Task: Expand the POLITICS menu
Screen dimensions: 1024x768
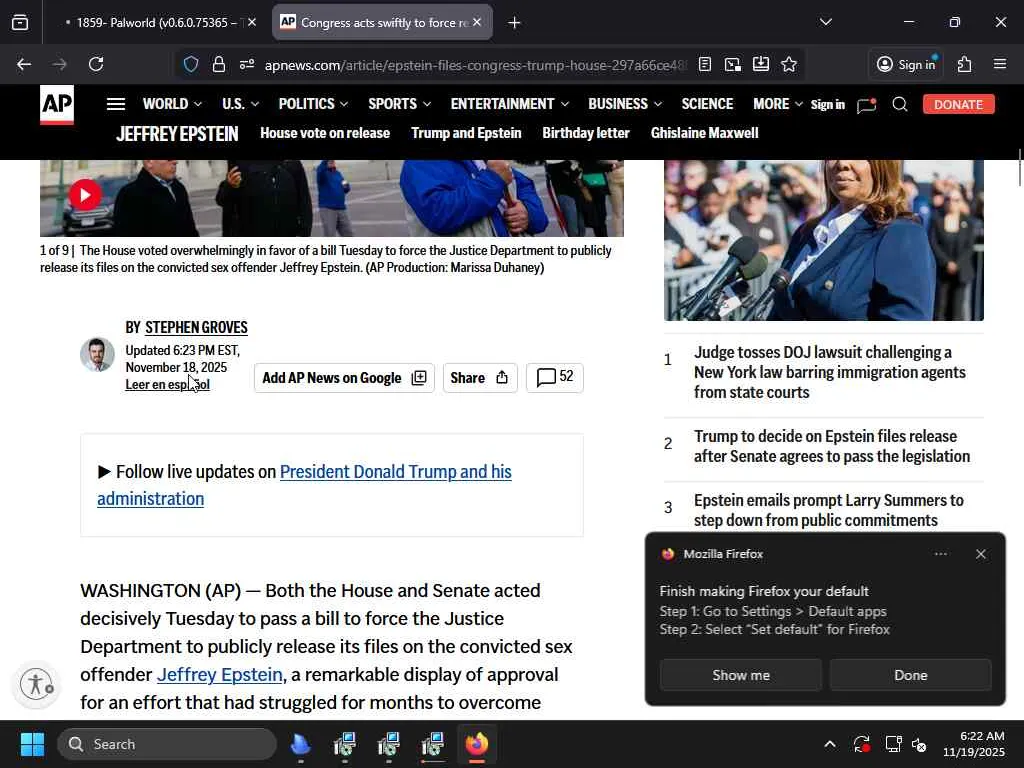Action: 313,104
